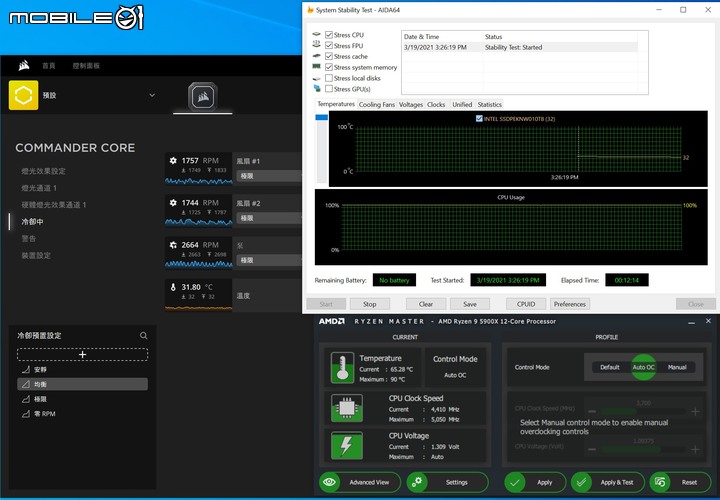720x500 pixels.
Task: Open the 風扇 #2 mode dropdown
Action: (269, 218)
